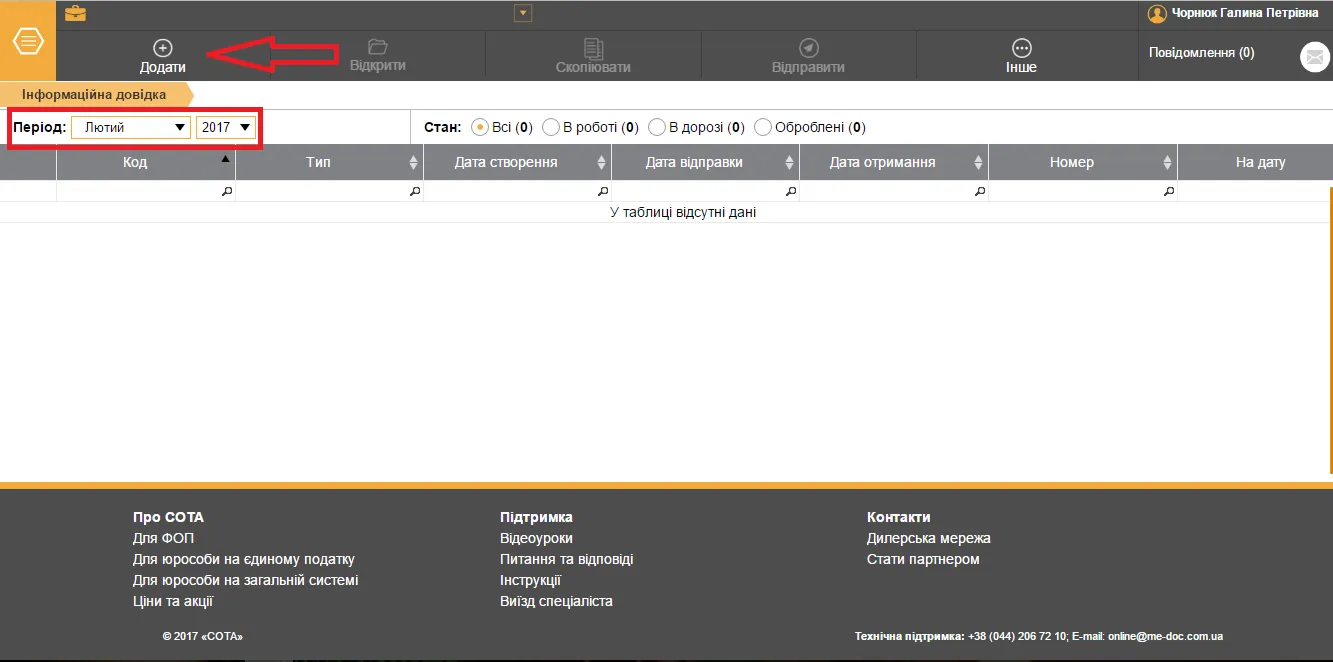This screenshot has width=1333, height=662.
Task: Expand the small top center dropdown arrow
Action: pyautogui.click(x=522, y=13)
